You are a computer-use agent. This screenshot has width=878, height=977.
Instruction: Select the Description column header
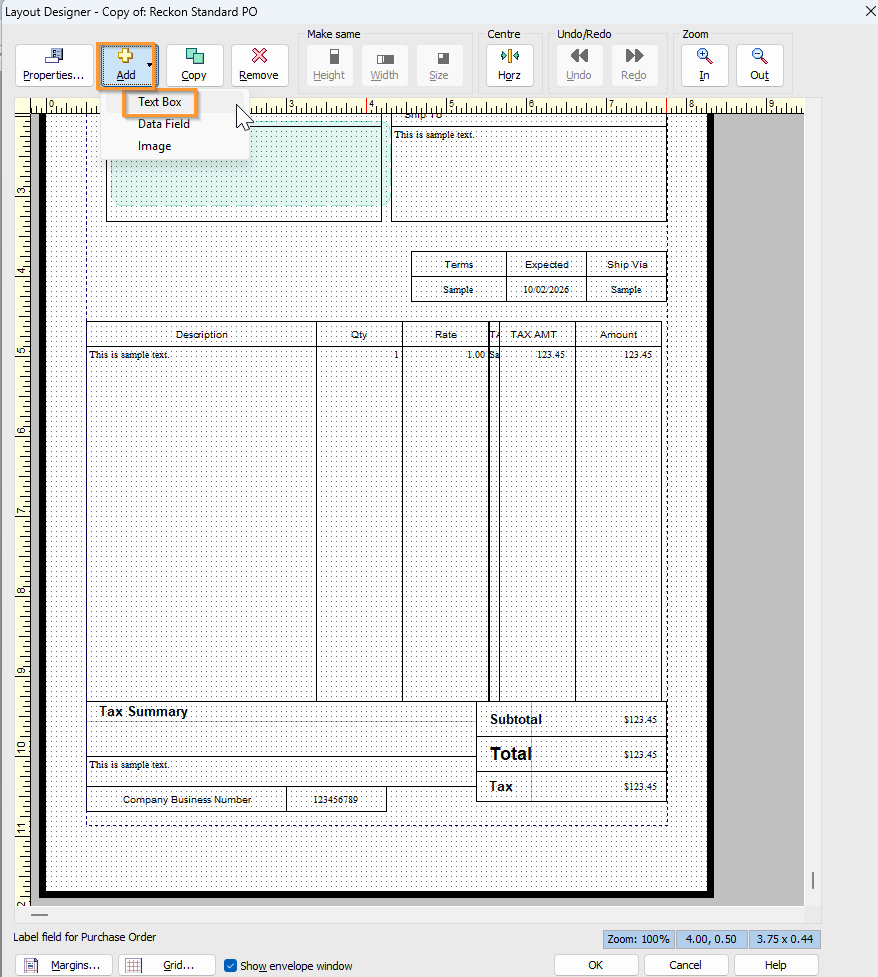click(201, 335)
